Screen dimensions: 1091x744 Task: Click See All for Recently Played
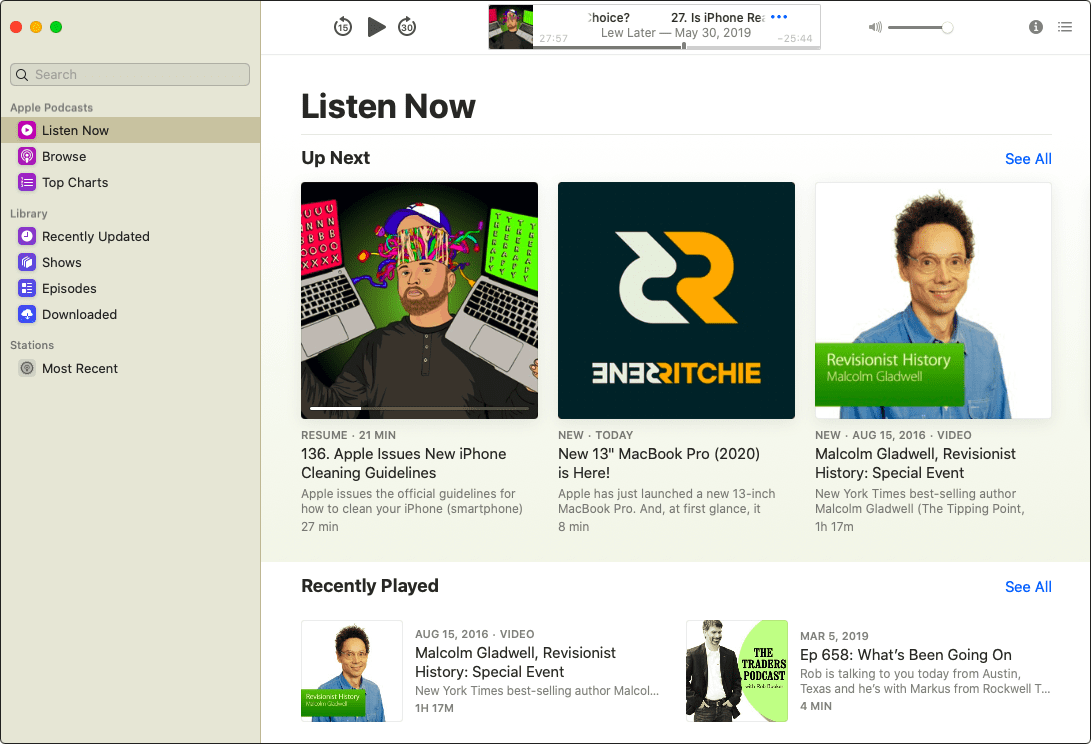pos(1028,587)
